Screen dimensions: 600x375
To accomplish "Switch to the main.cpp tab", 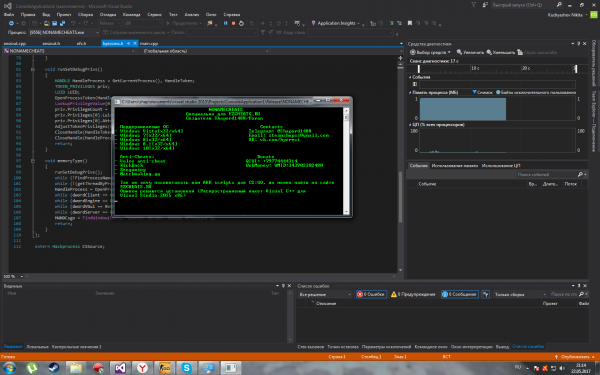I will point(148,44).
